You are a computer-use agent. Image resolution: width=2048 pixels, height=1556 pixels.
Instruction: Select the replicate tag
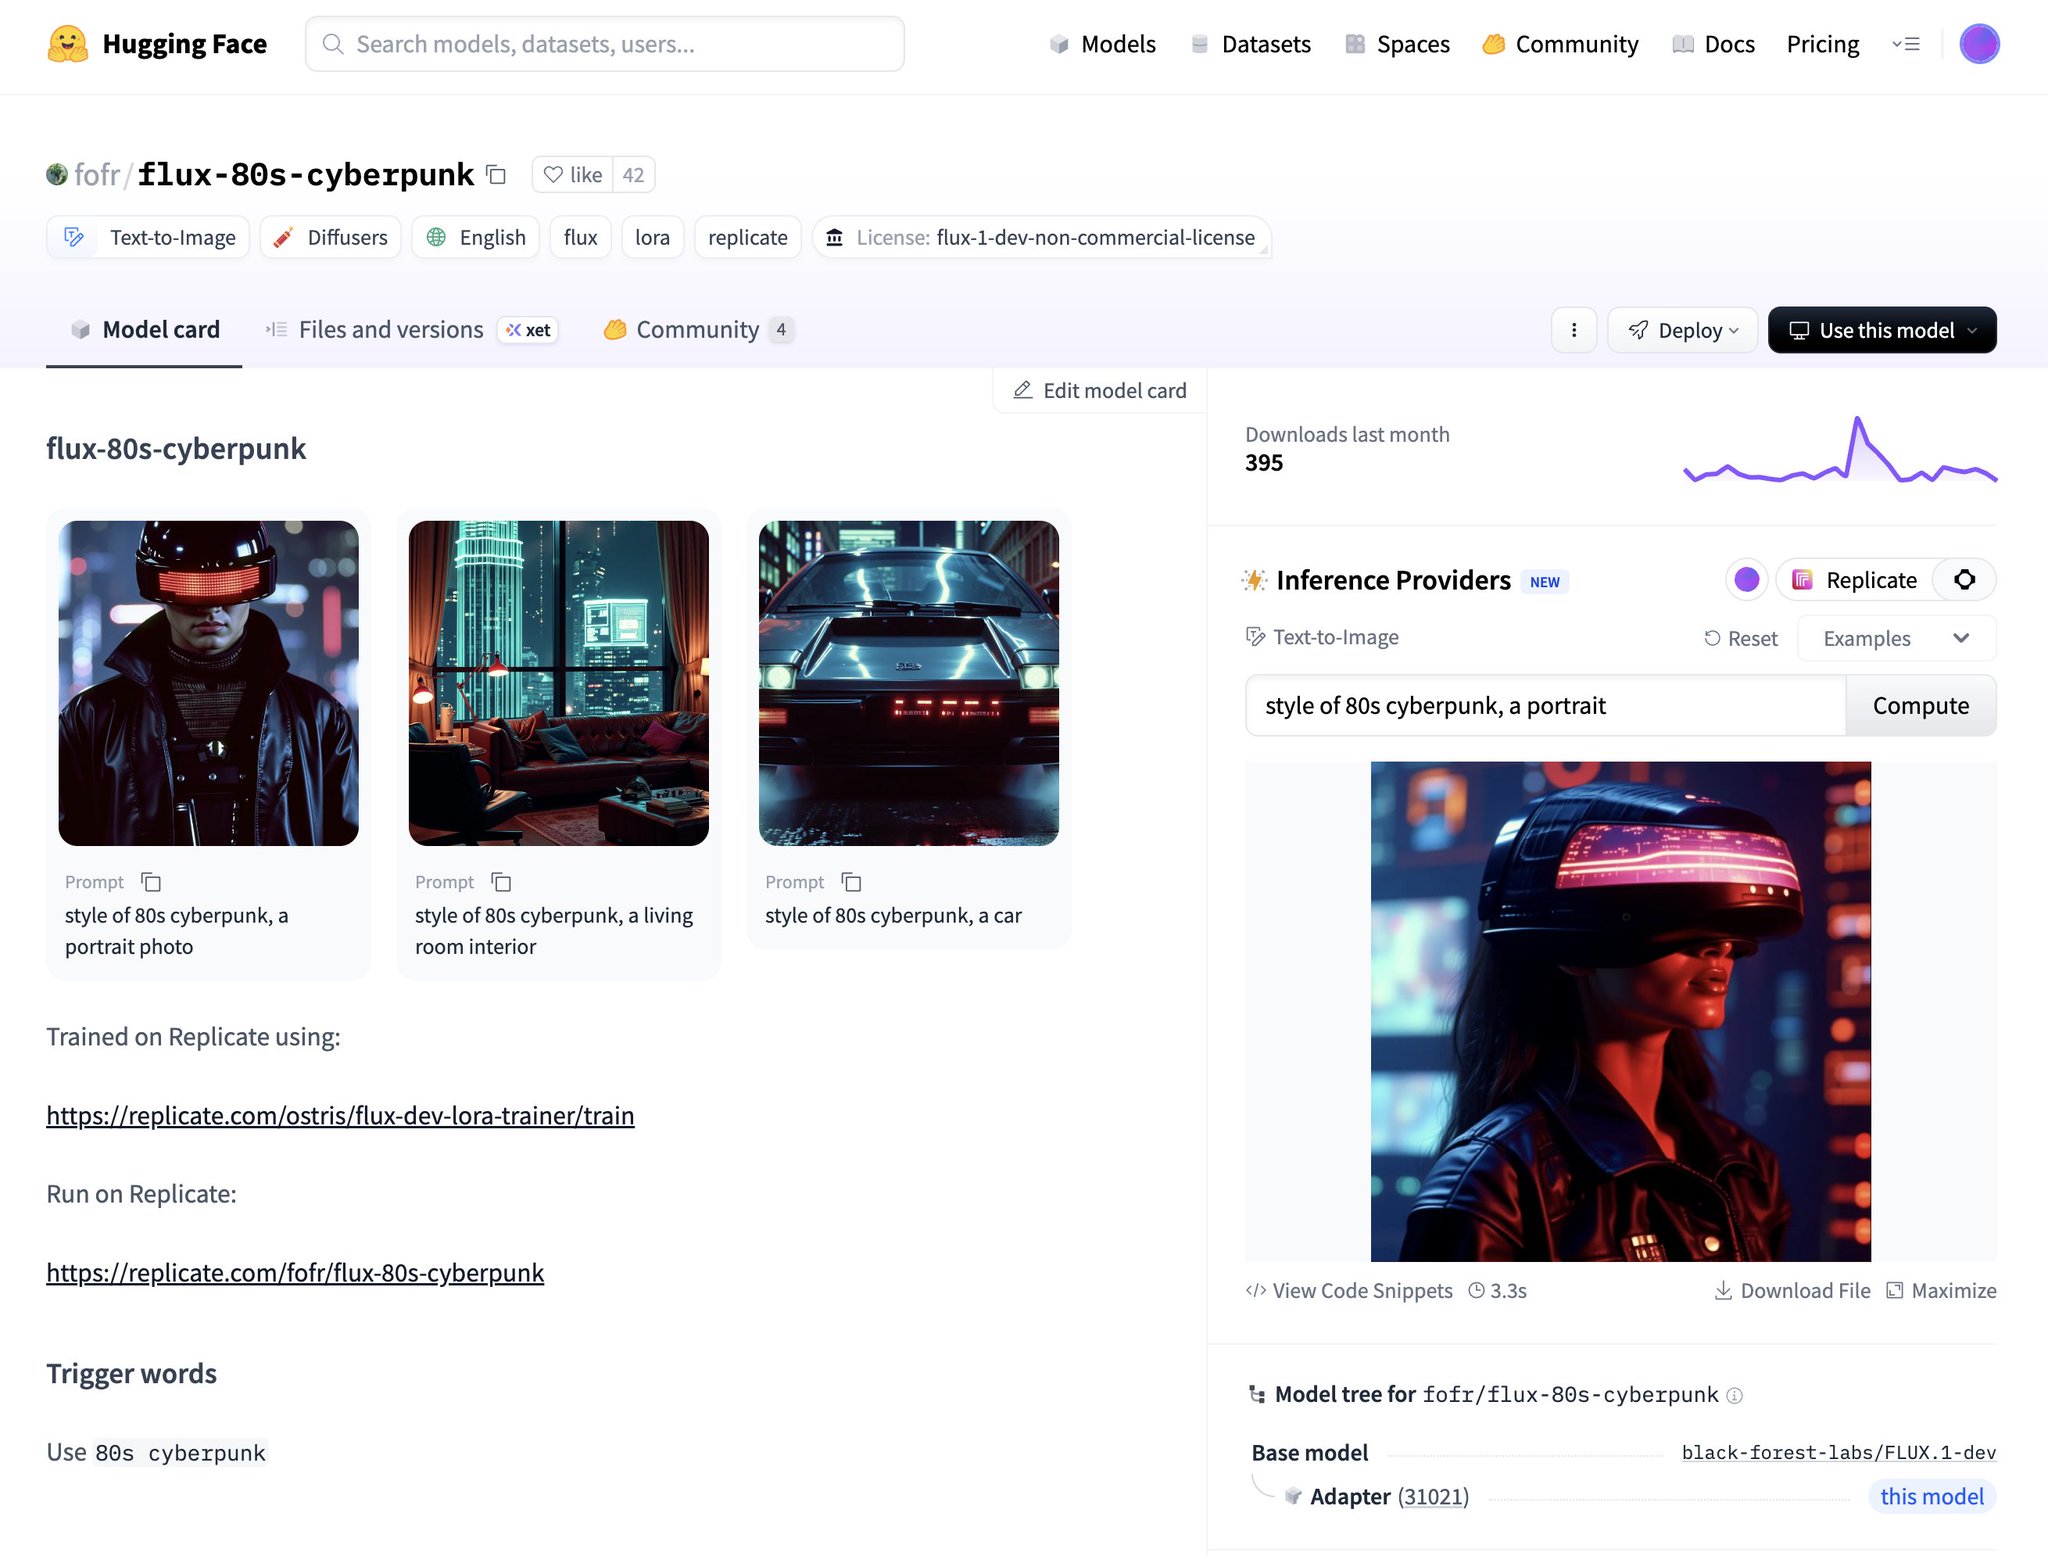(x=747, y=237)
